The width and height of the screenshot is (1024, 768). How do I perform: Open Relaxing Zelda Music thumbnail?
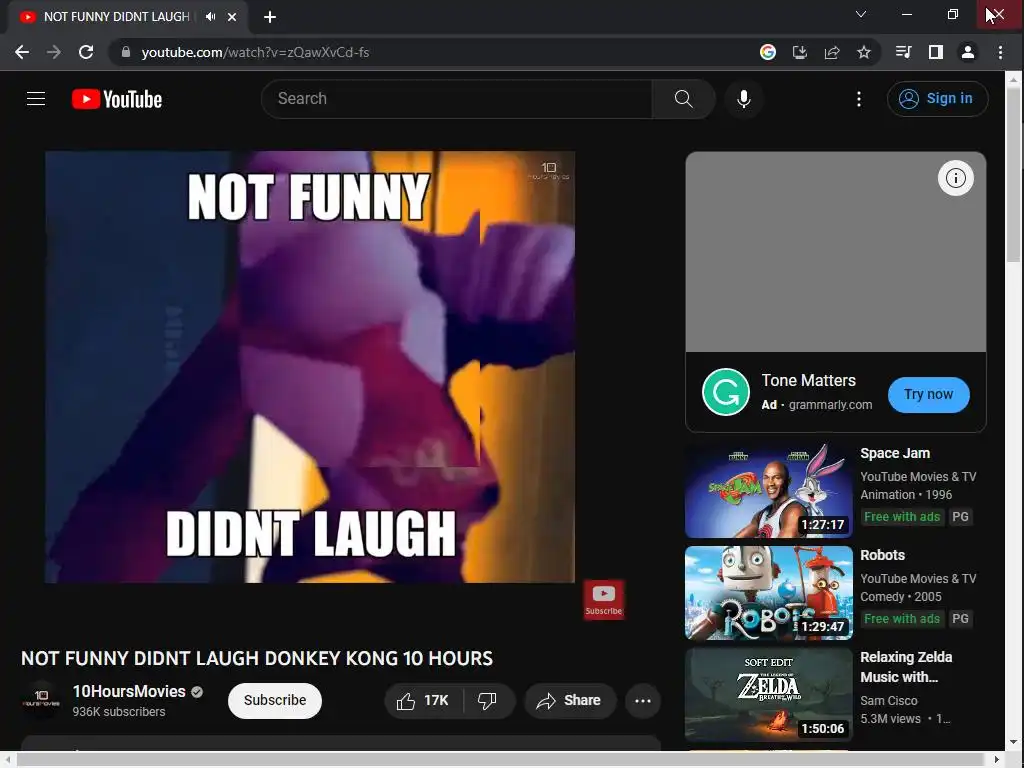pyautogui.click(x=769, y=694)
